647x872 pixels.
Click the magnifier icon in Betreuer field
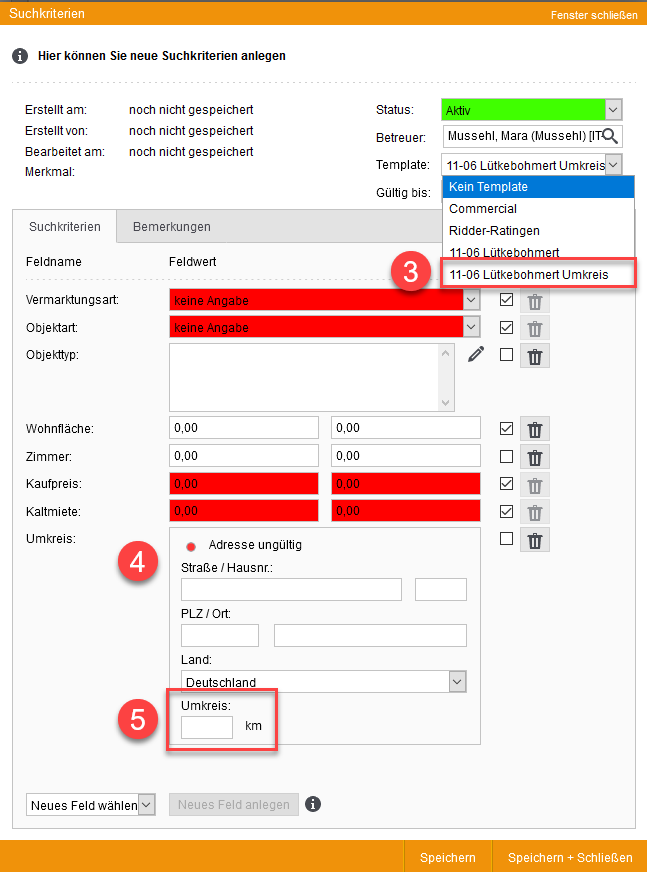[609, 137]
